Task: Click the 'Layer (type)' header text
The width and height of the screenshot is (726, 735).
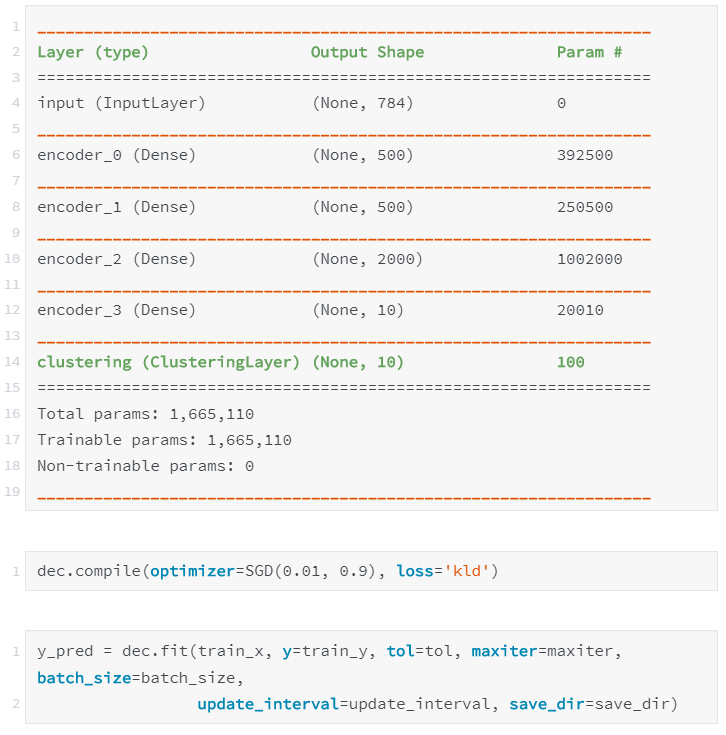Action: 92,52
